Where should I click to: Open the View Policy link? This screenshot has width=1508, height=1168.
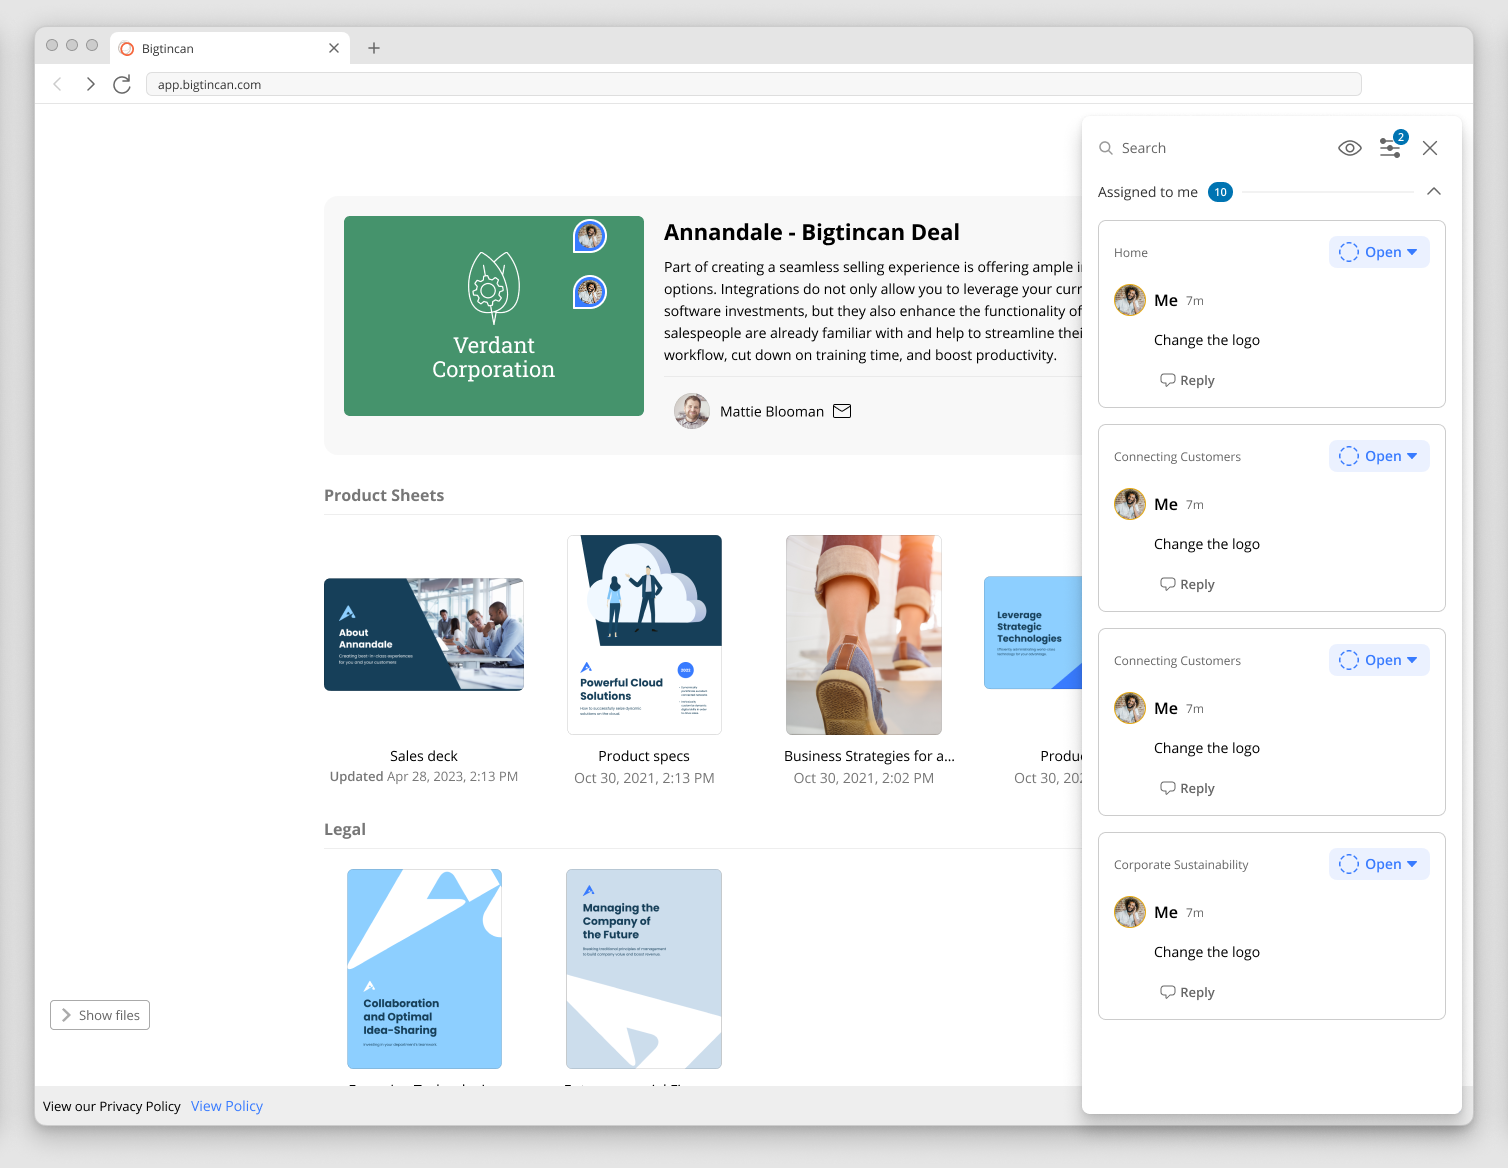point(227,1106)
